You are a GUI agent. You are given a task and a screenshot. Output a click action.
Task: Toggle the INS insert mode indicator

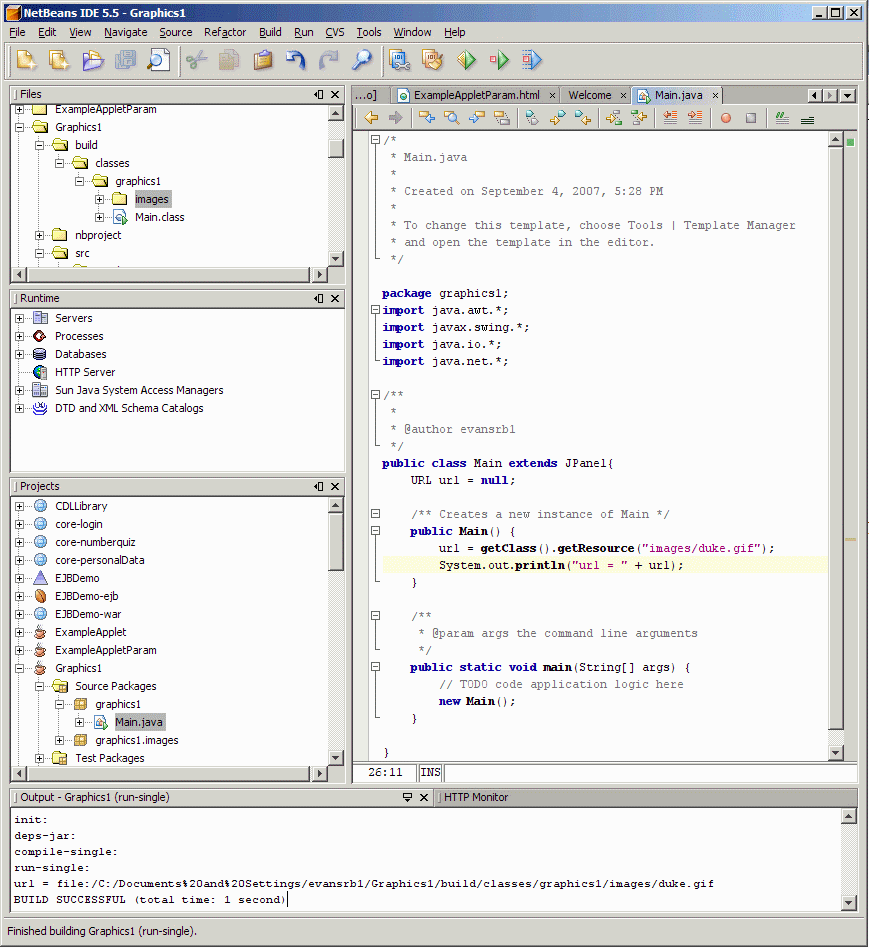pos(430,772)
